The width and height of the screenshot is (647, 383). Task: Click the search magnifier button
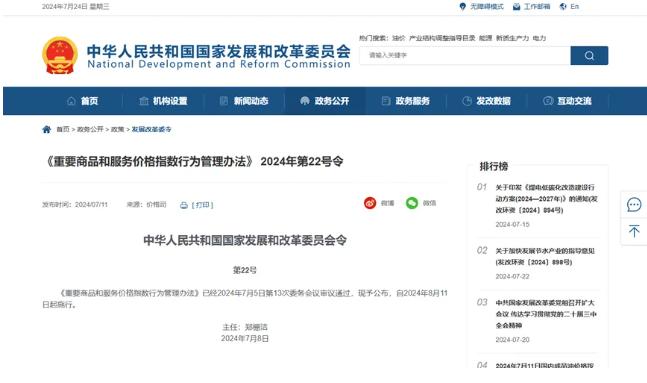pyautogui.click(x=589, y=55)
